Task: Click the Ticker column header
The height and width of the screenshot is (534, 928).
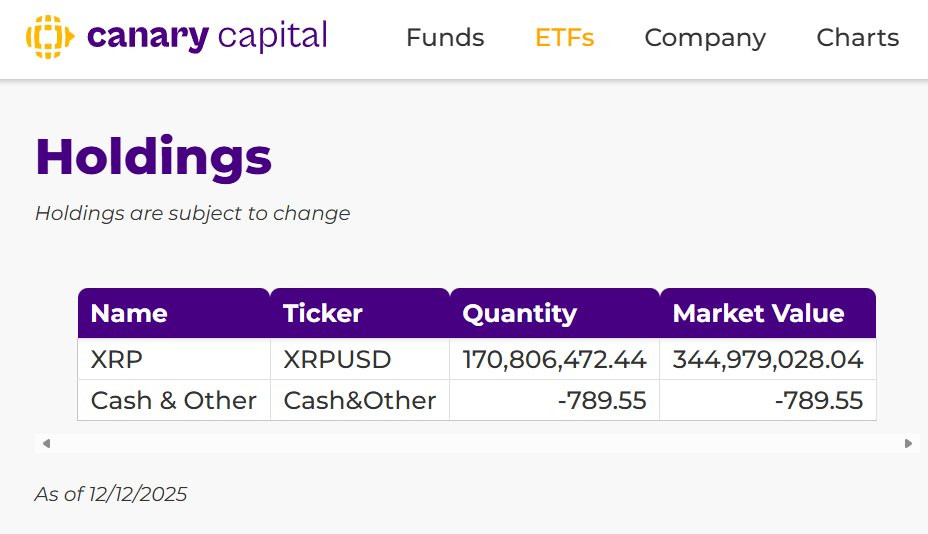Action: click(x=323, y=314)
